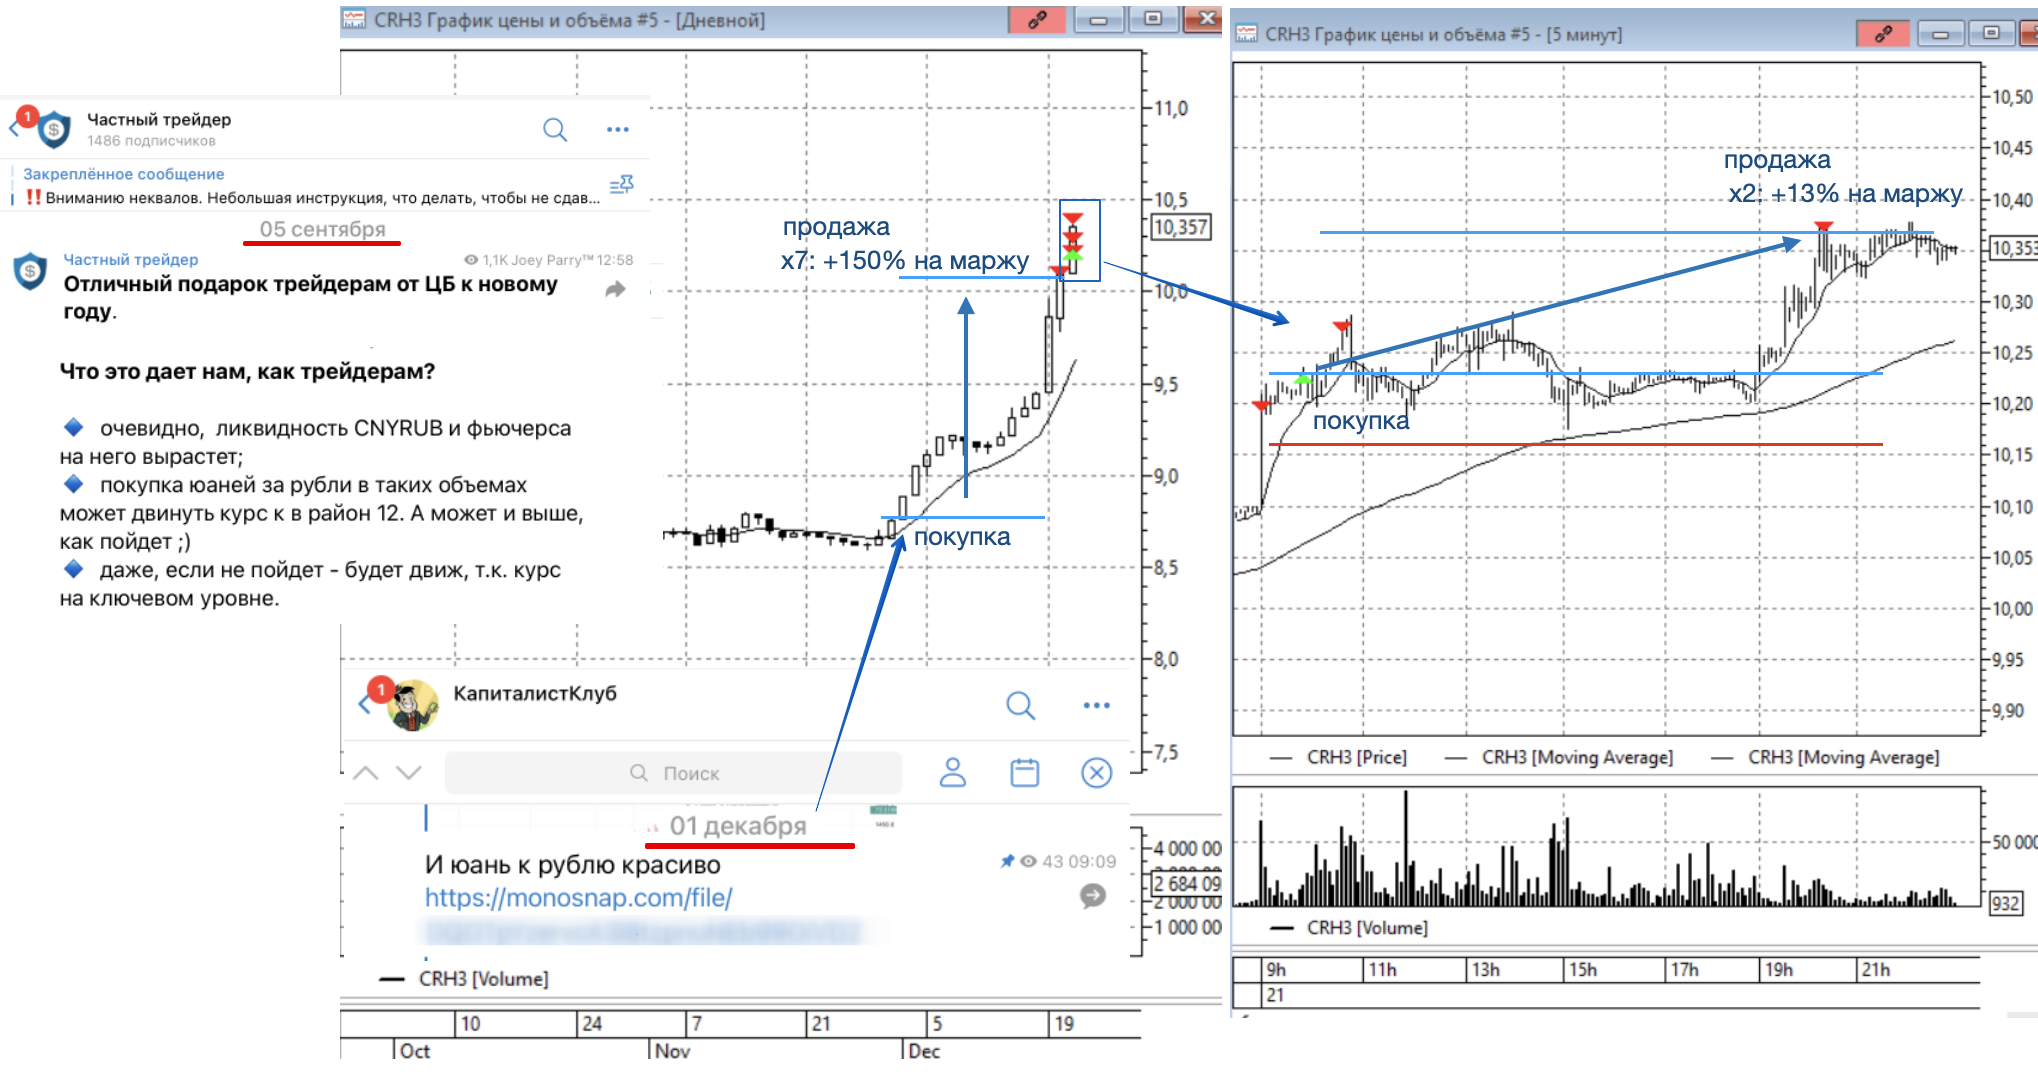2038x1090 pixels.
Task: Click the 2 684 09 volume label on daily chart
Action: pos(1187,883)
